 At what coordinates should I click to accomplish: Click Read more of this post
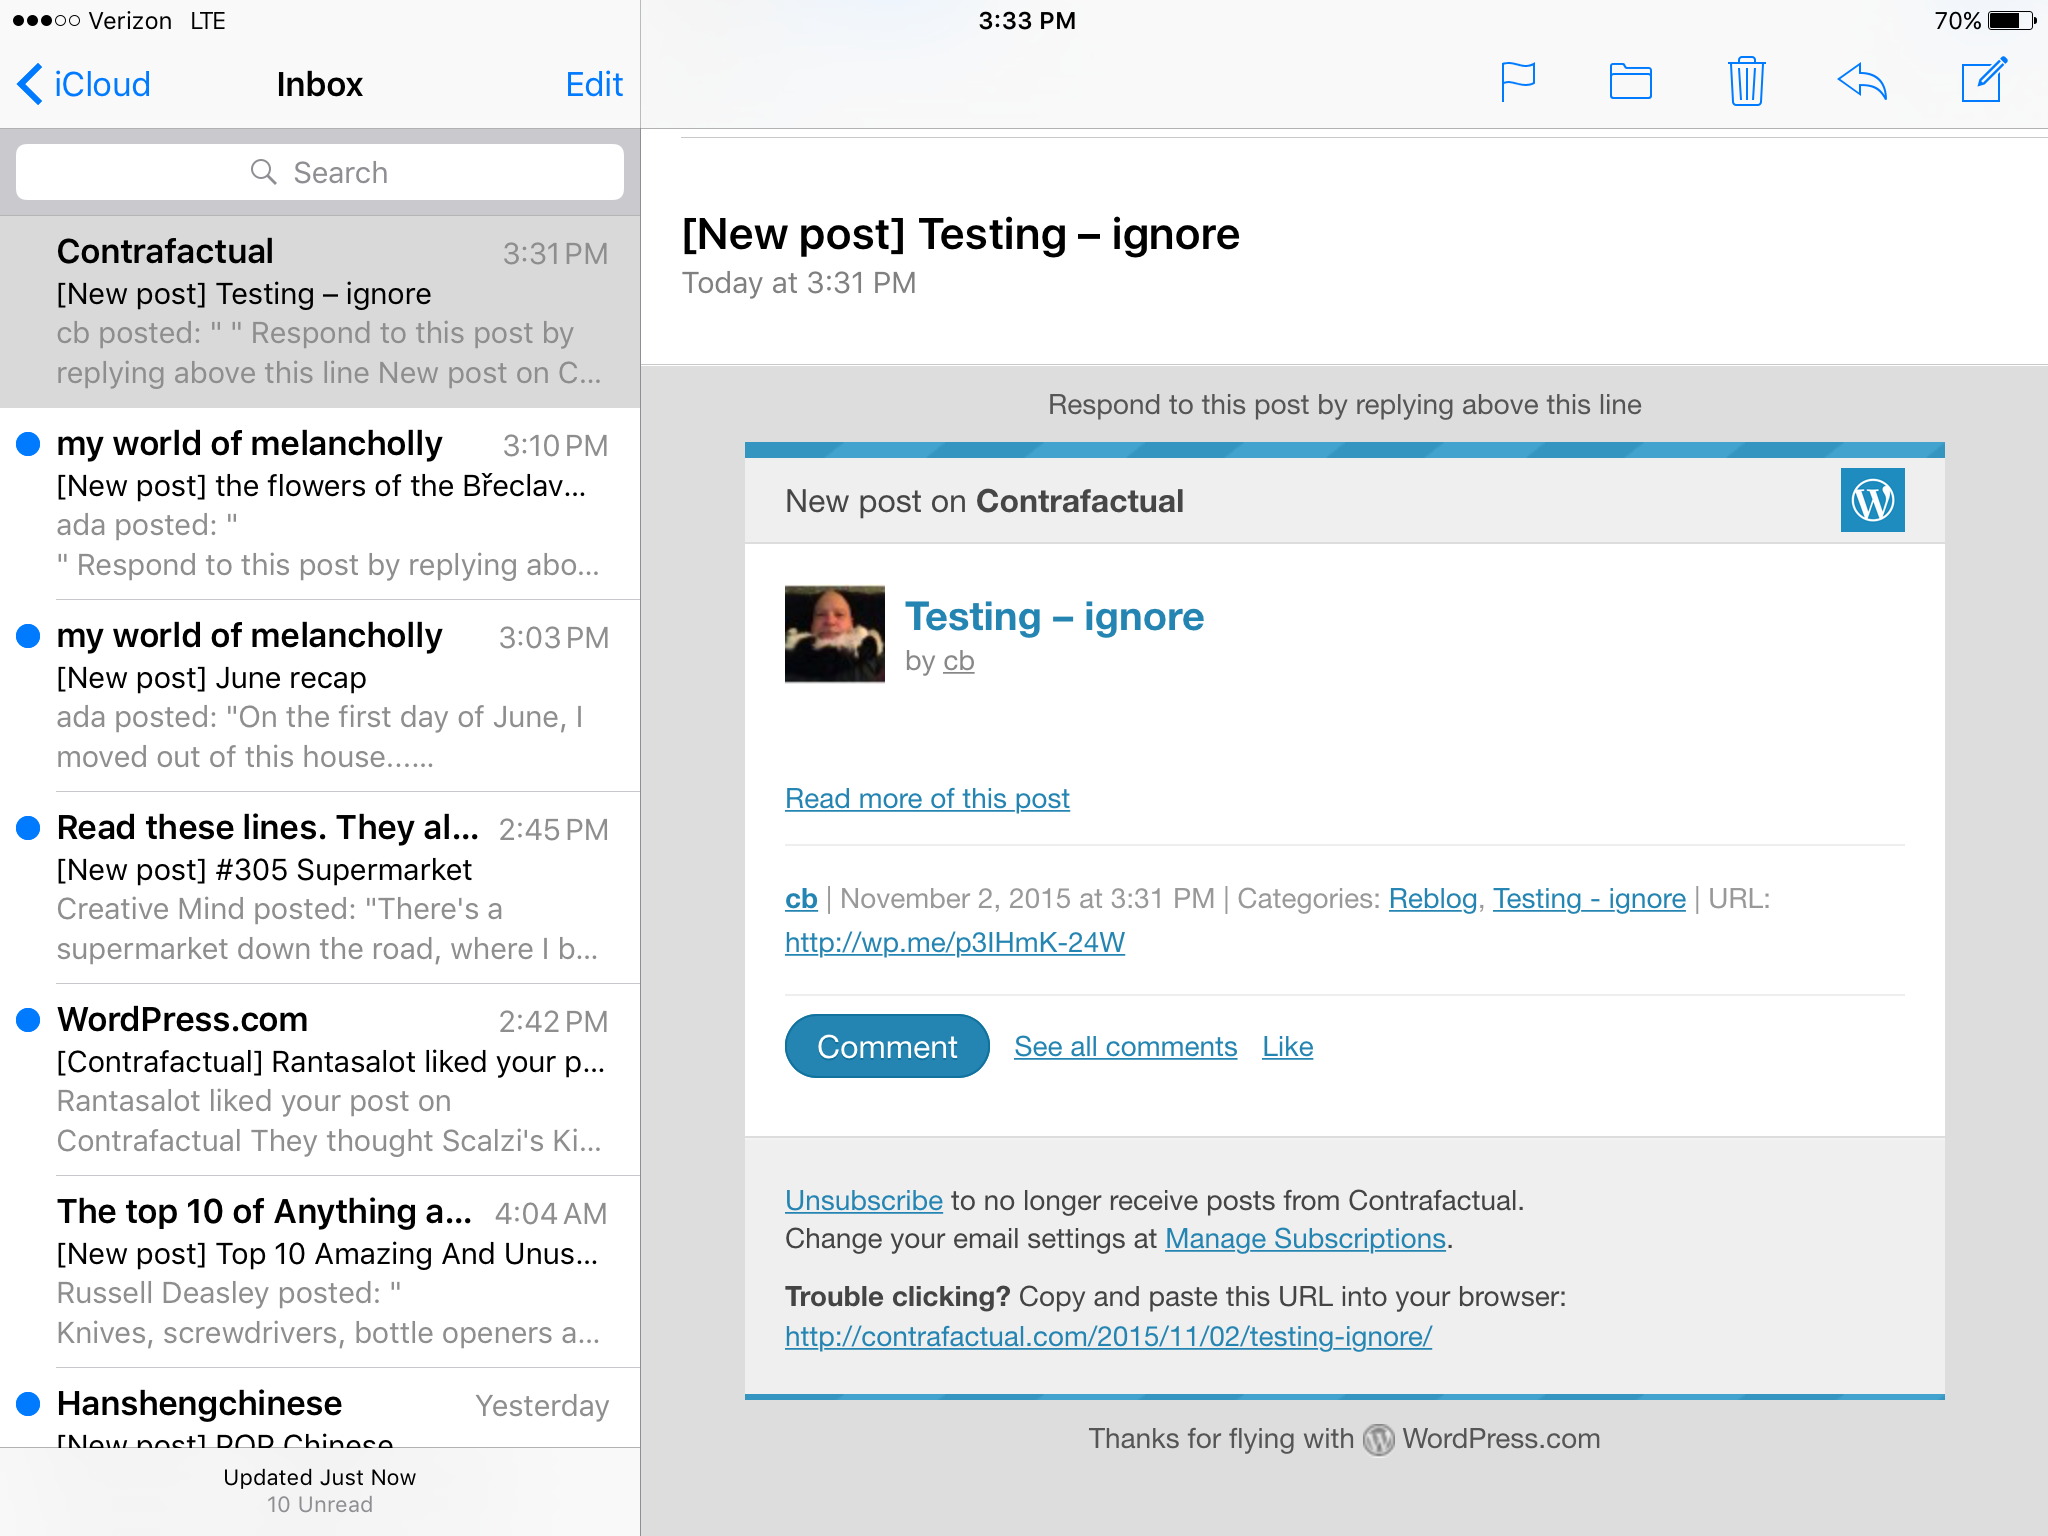(927, 798)
